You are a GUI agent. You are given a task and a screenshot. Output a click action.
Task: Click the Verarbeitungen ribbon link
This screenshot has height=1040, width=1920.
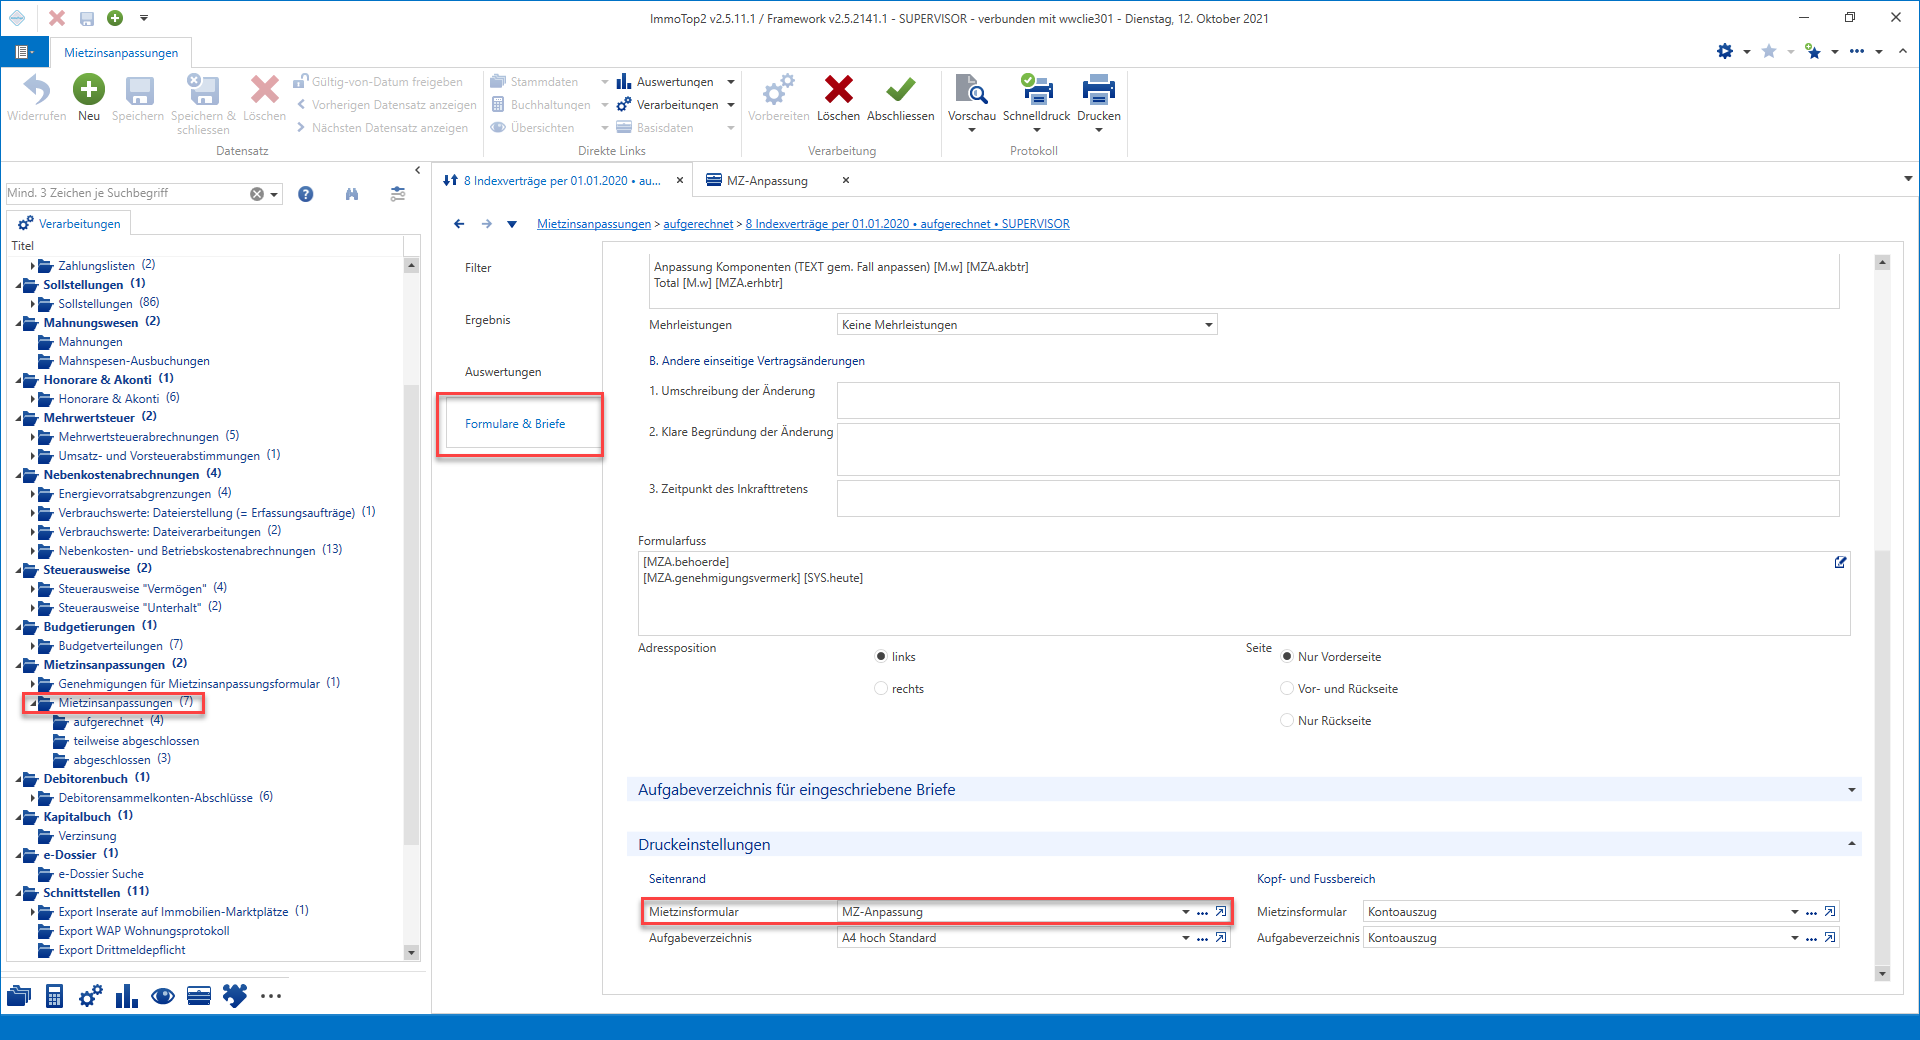pyautogui.click(x=677, y=105)
